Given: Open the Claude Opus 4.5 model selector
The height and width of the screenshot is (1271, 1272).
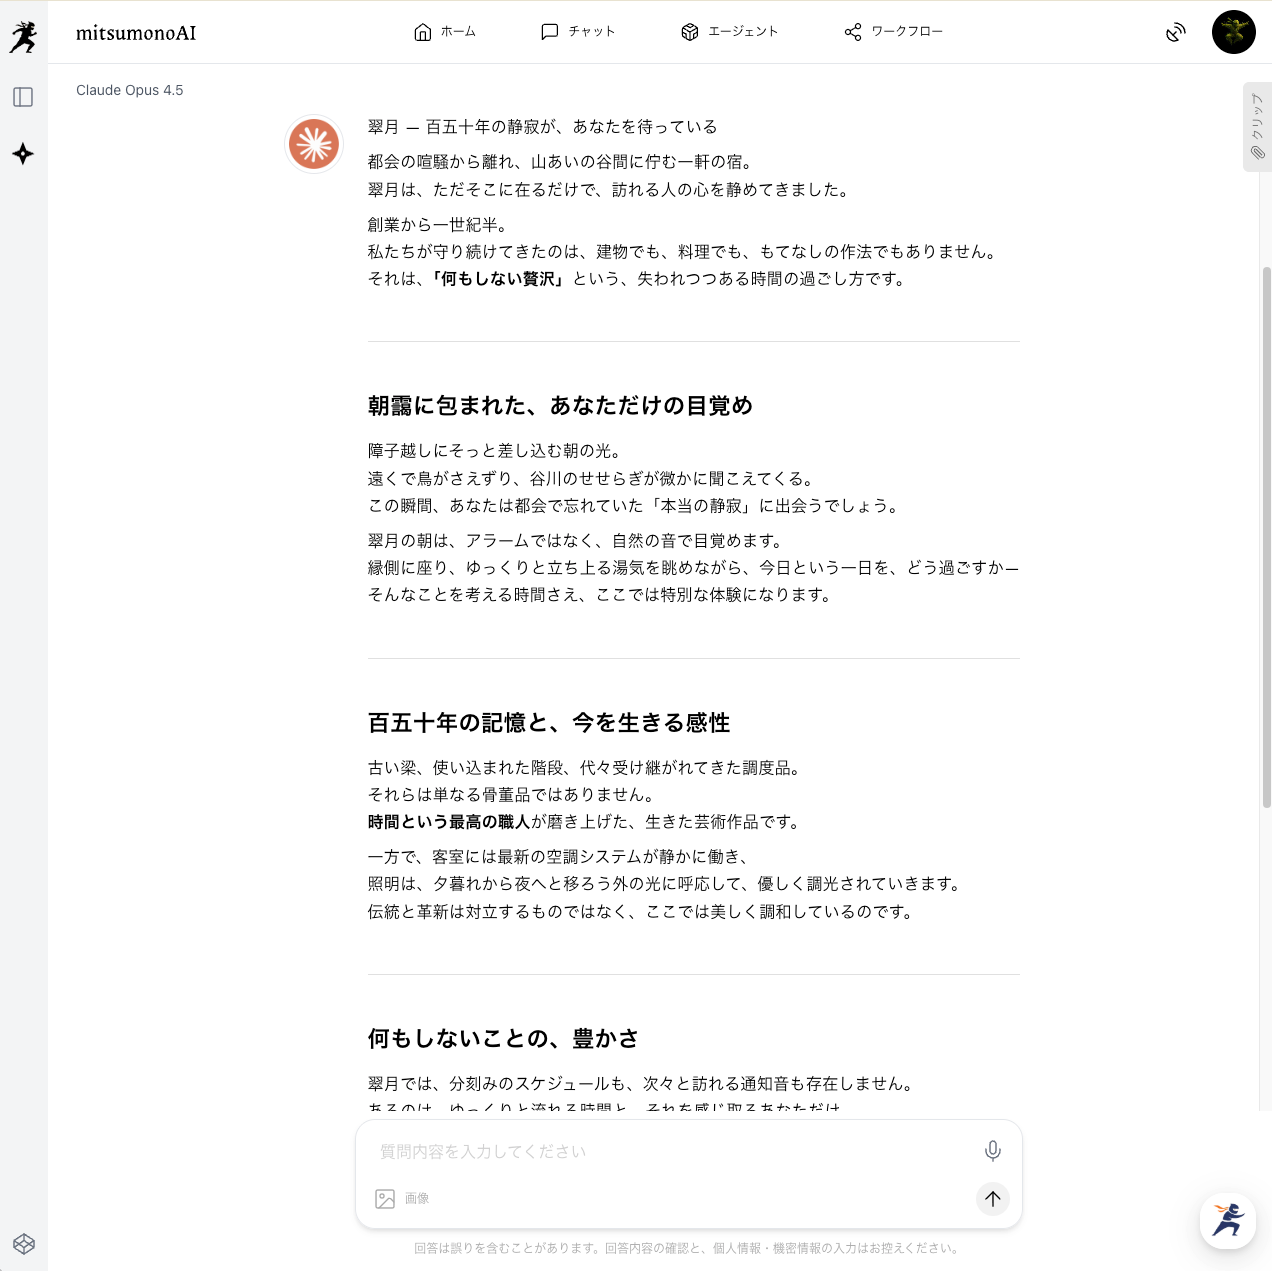Looking at the screenshot, I should point(130,90).
